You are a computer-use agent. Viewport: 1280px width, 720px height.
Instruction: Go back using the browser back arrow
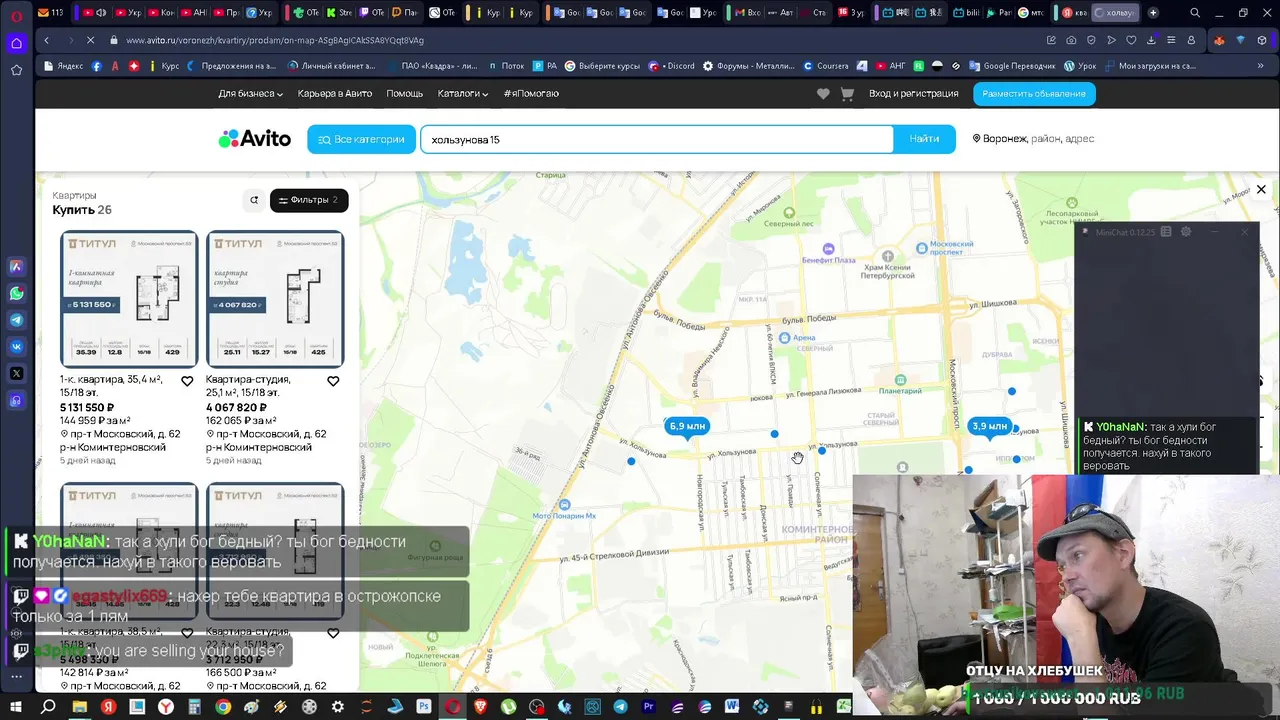46,40
